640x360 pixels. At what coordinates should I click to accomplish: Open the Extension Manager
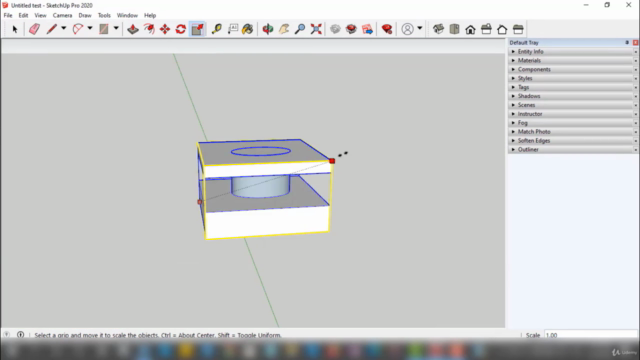tap(387, 29)
